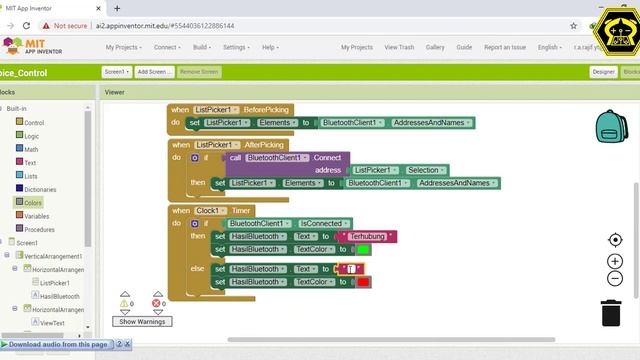Select the Lists blocks category icon
The image size is (640, 360).
(19, 175)
